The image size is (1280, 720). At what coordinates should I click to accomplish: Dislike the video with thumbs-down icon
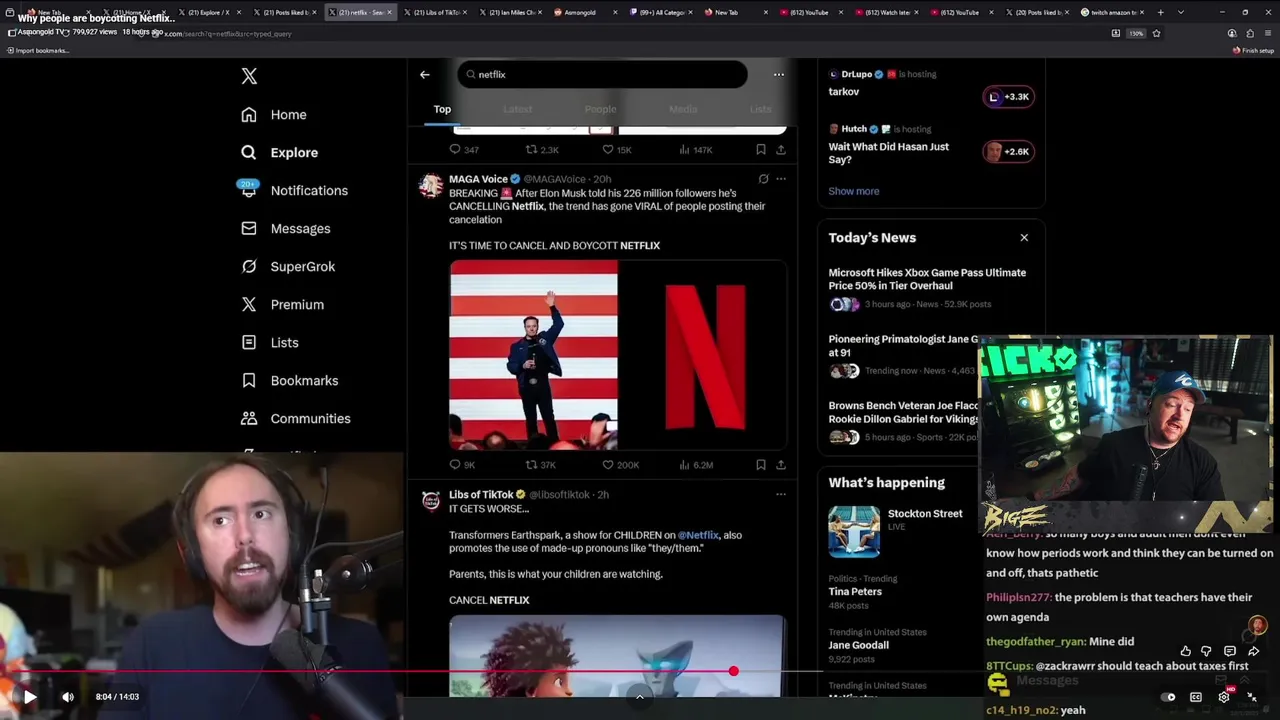[1207, 651]
